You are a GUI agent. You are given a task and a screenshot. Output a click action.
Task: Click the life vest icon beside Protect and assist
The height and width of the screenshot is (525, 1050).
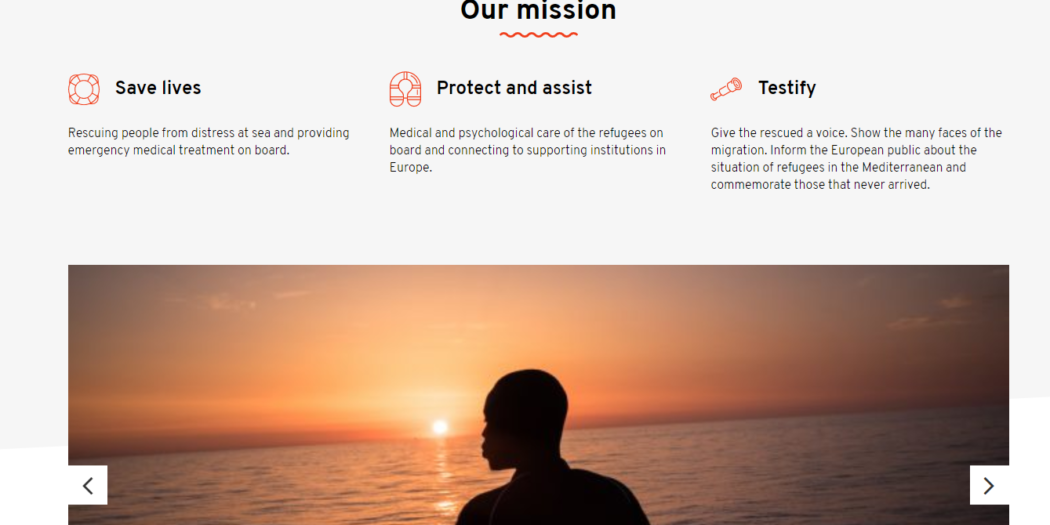(405, 89)
